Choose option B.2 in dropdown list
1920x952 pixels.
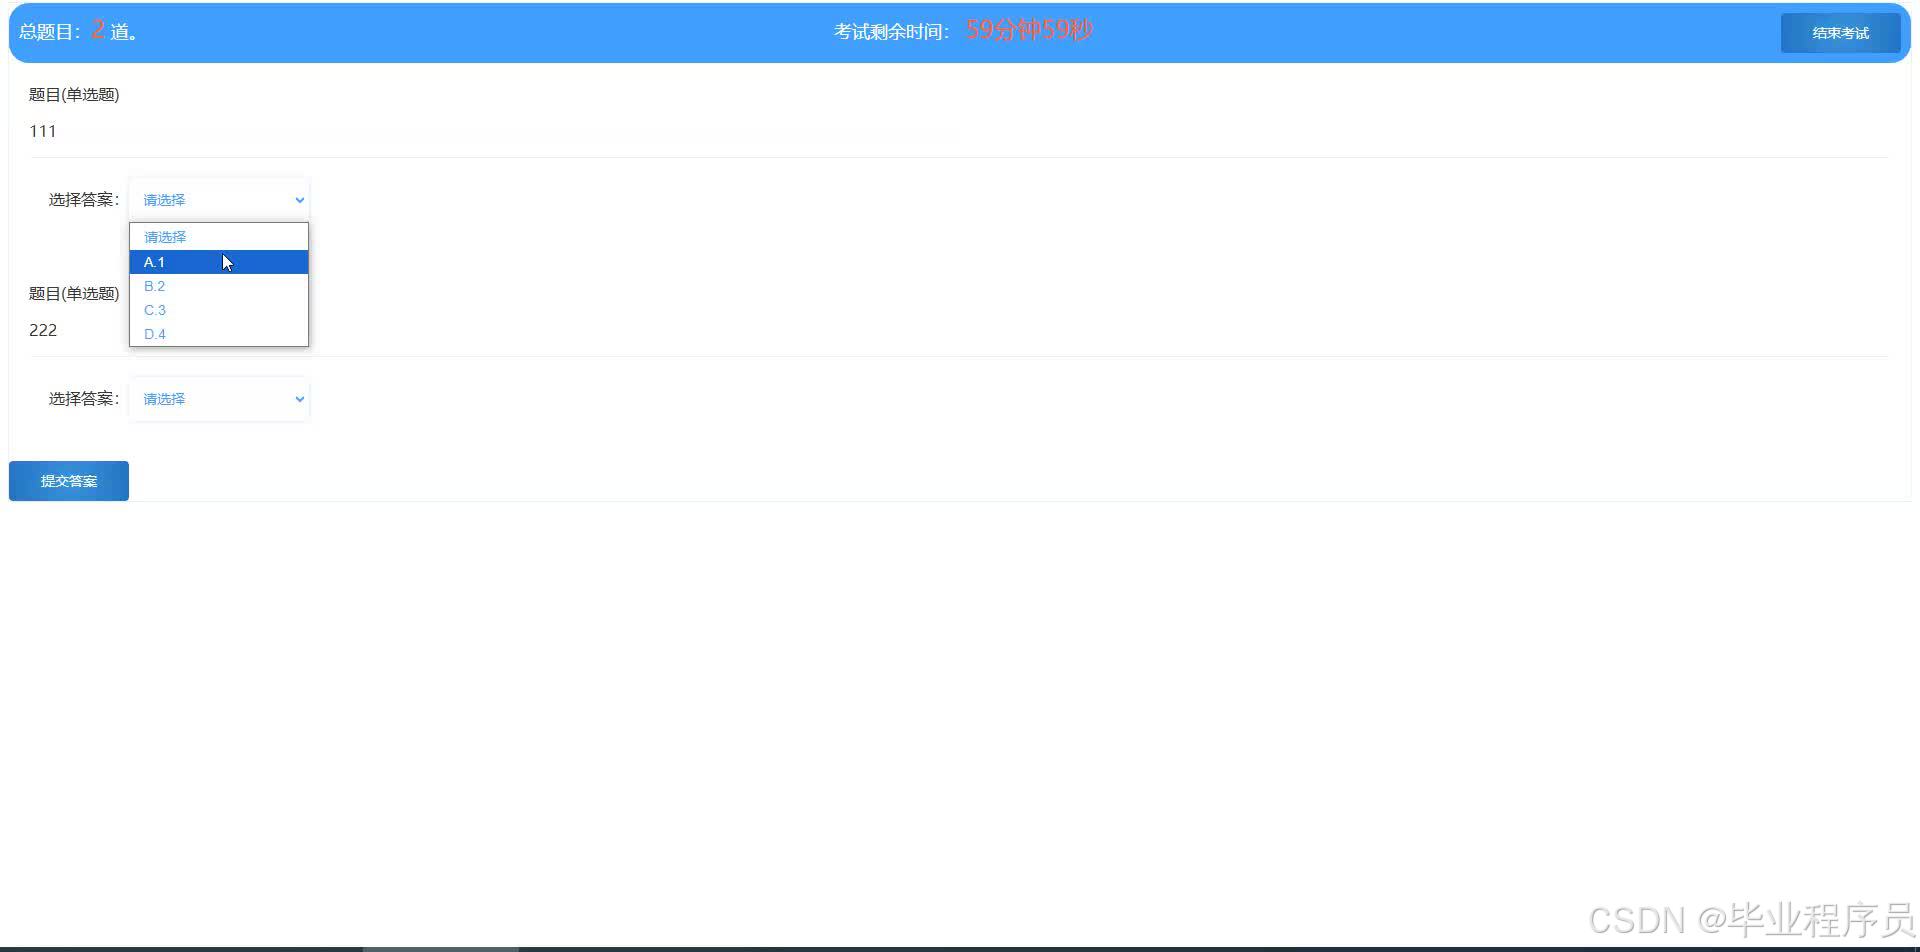(219, 286)
